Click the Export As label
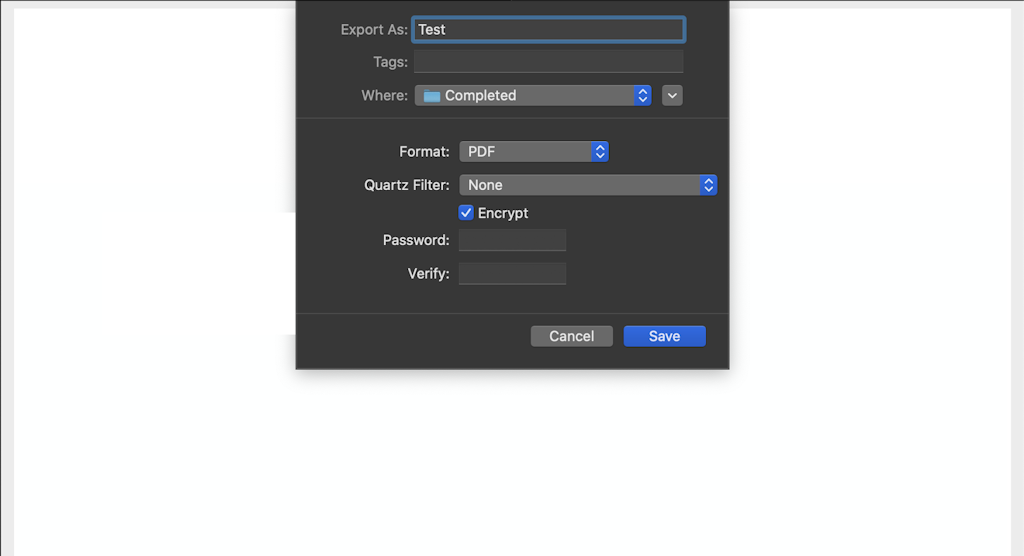Image resolution: width=1024 pixels, height=556 pixels. click(x=374, y=30)
